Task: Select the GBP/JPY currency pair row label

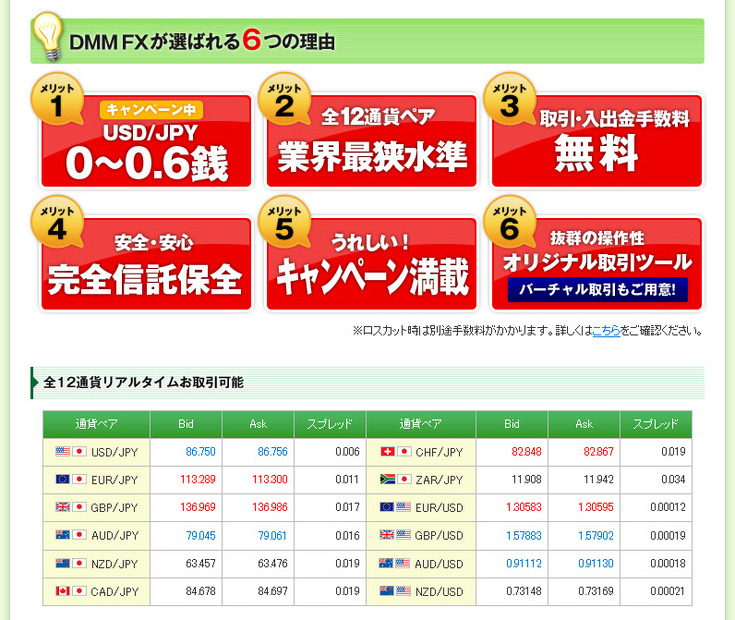Action: (113, 508)
